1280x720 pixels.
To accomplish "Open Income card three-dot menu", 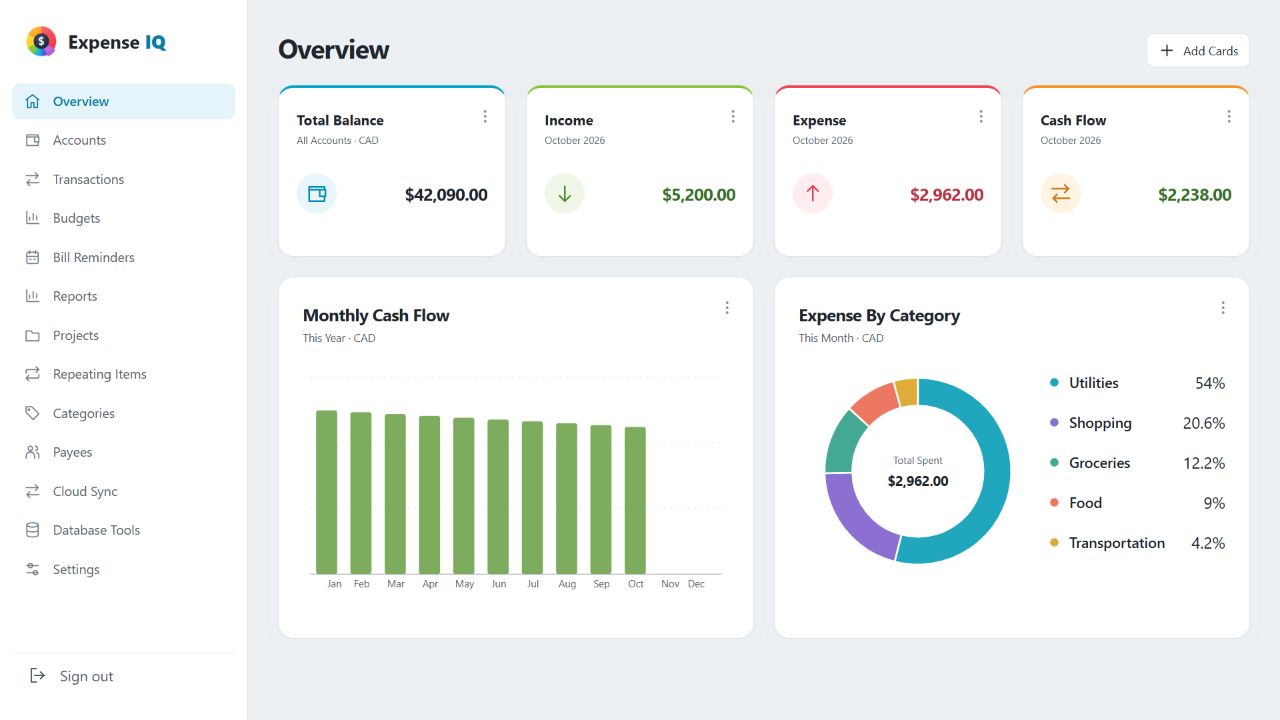I will coord(733,117).
